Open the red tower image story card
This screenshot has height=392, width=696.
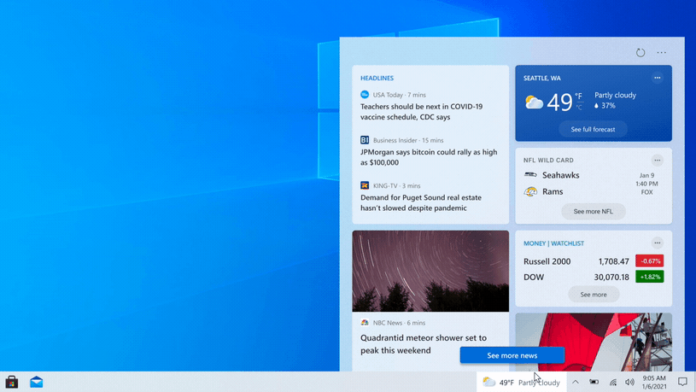(593, 342)
